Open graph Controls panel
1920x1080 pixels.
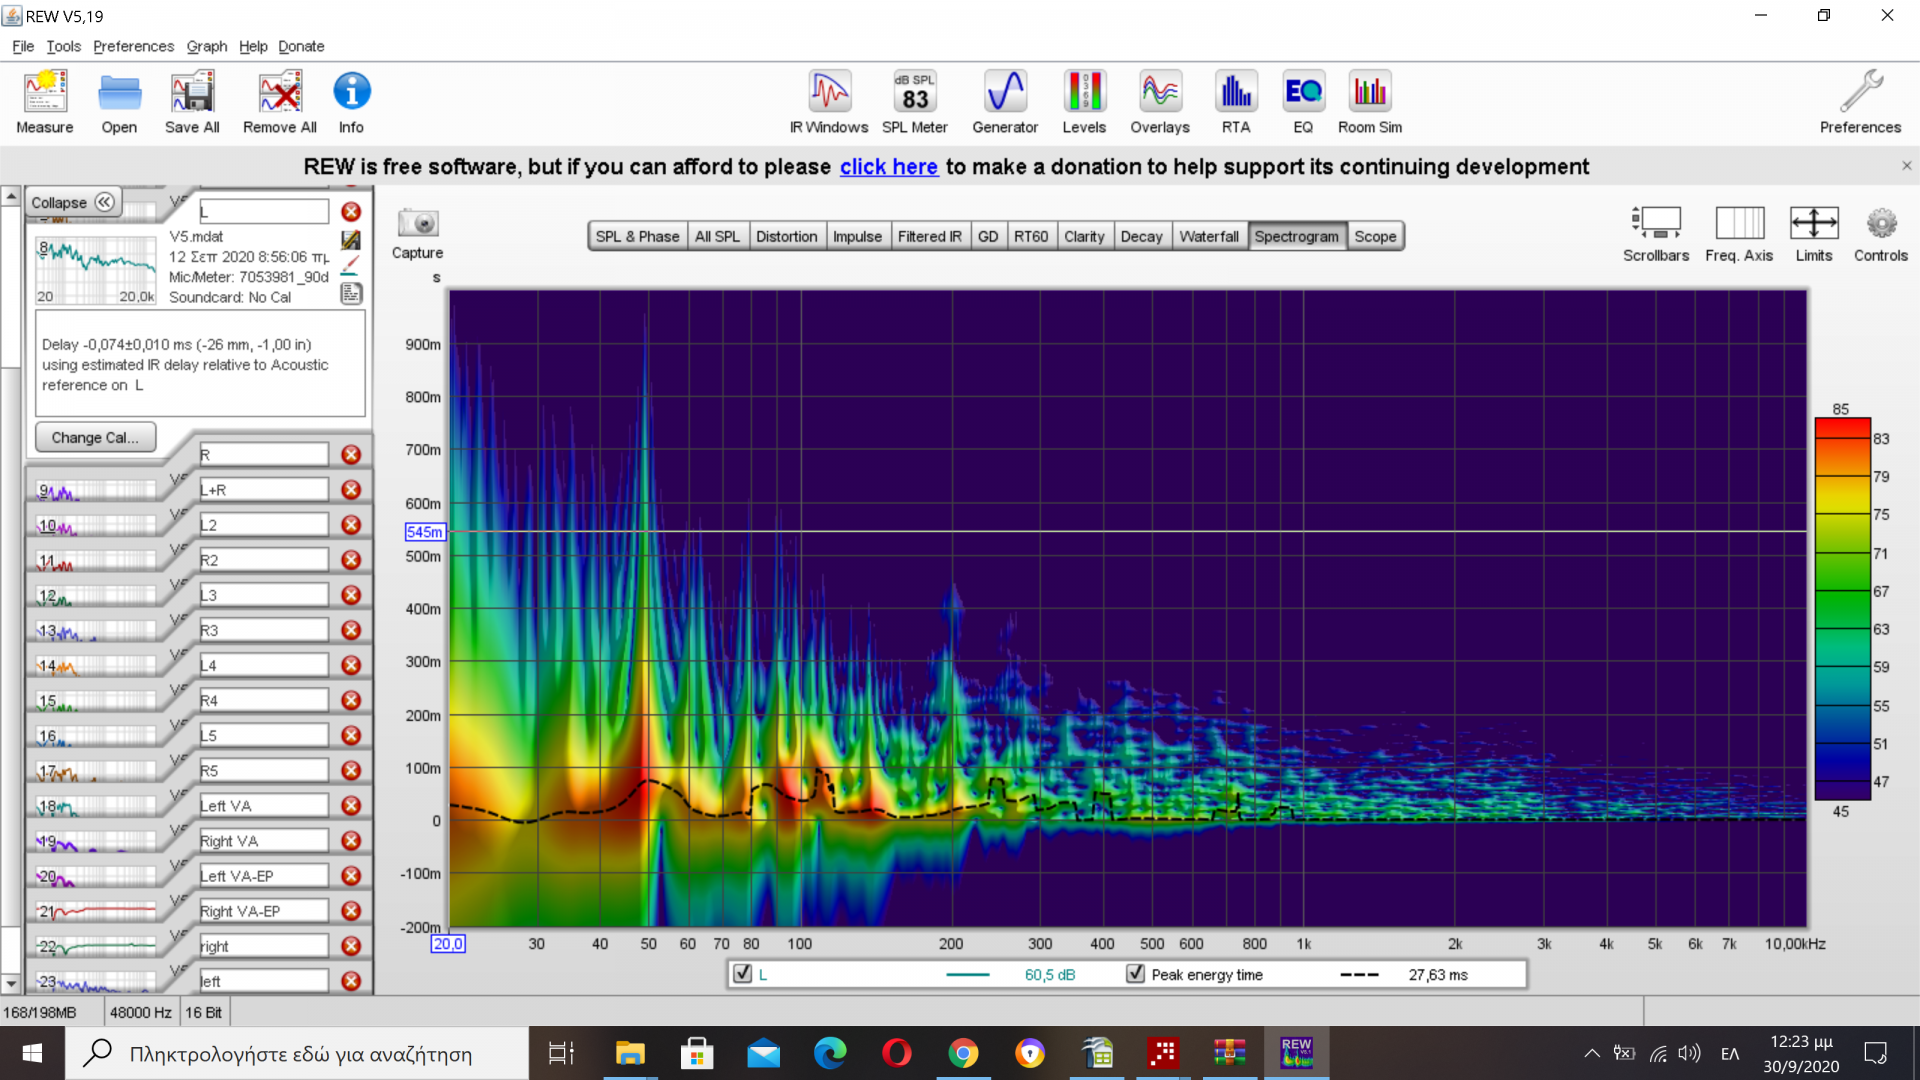[1881, 234]
